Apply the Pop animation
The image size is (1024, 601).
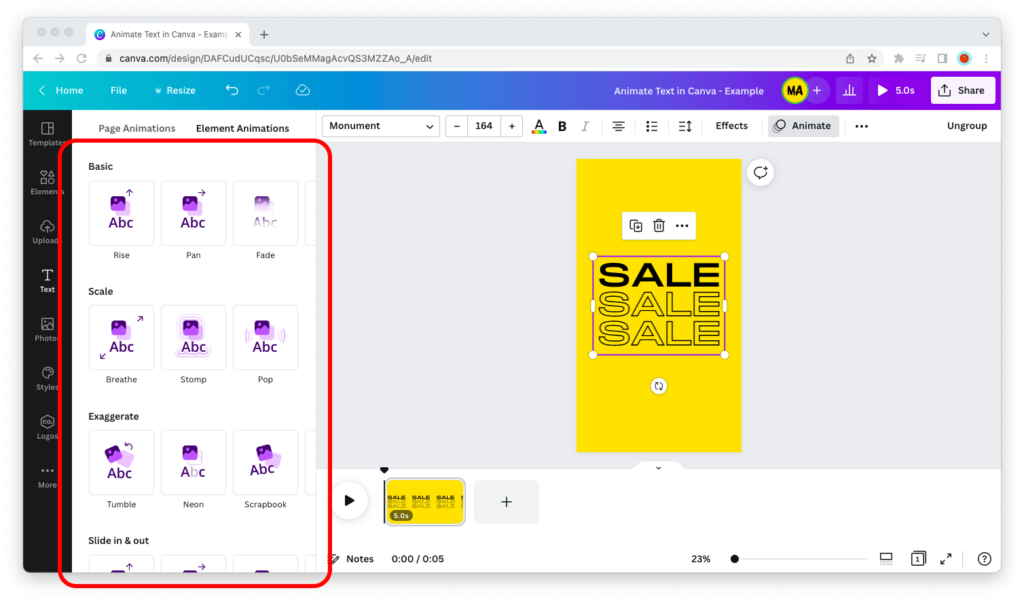265,338
